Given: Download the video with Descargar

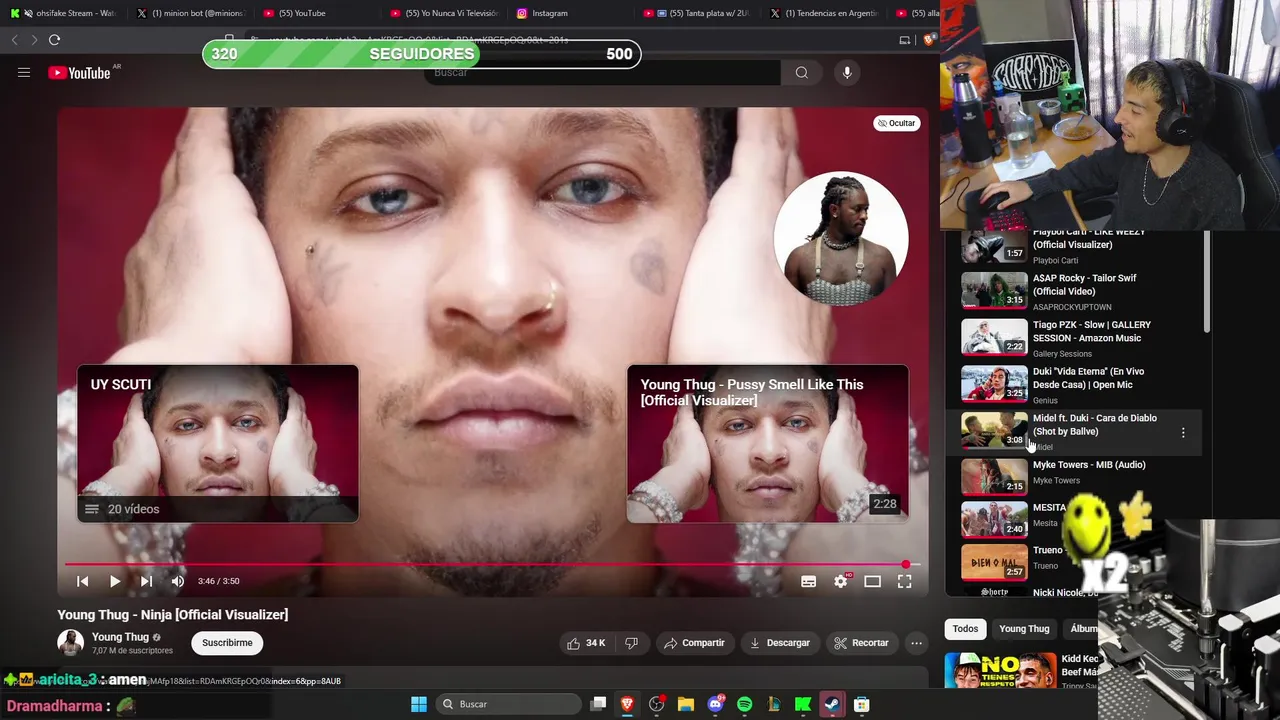Looking at the screenshot, I should click(x=779, y=643).
